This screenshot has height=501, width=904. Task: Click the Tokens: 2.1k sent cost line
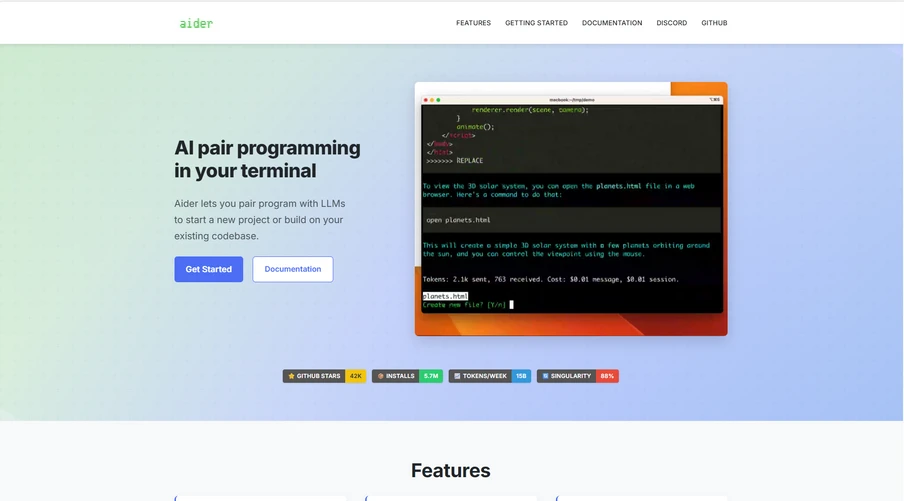click(x=551, y=280)
